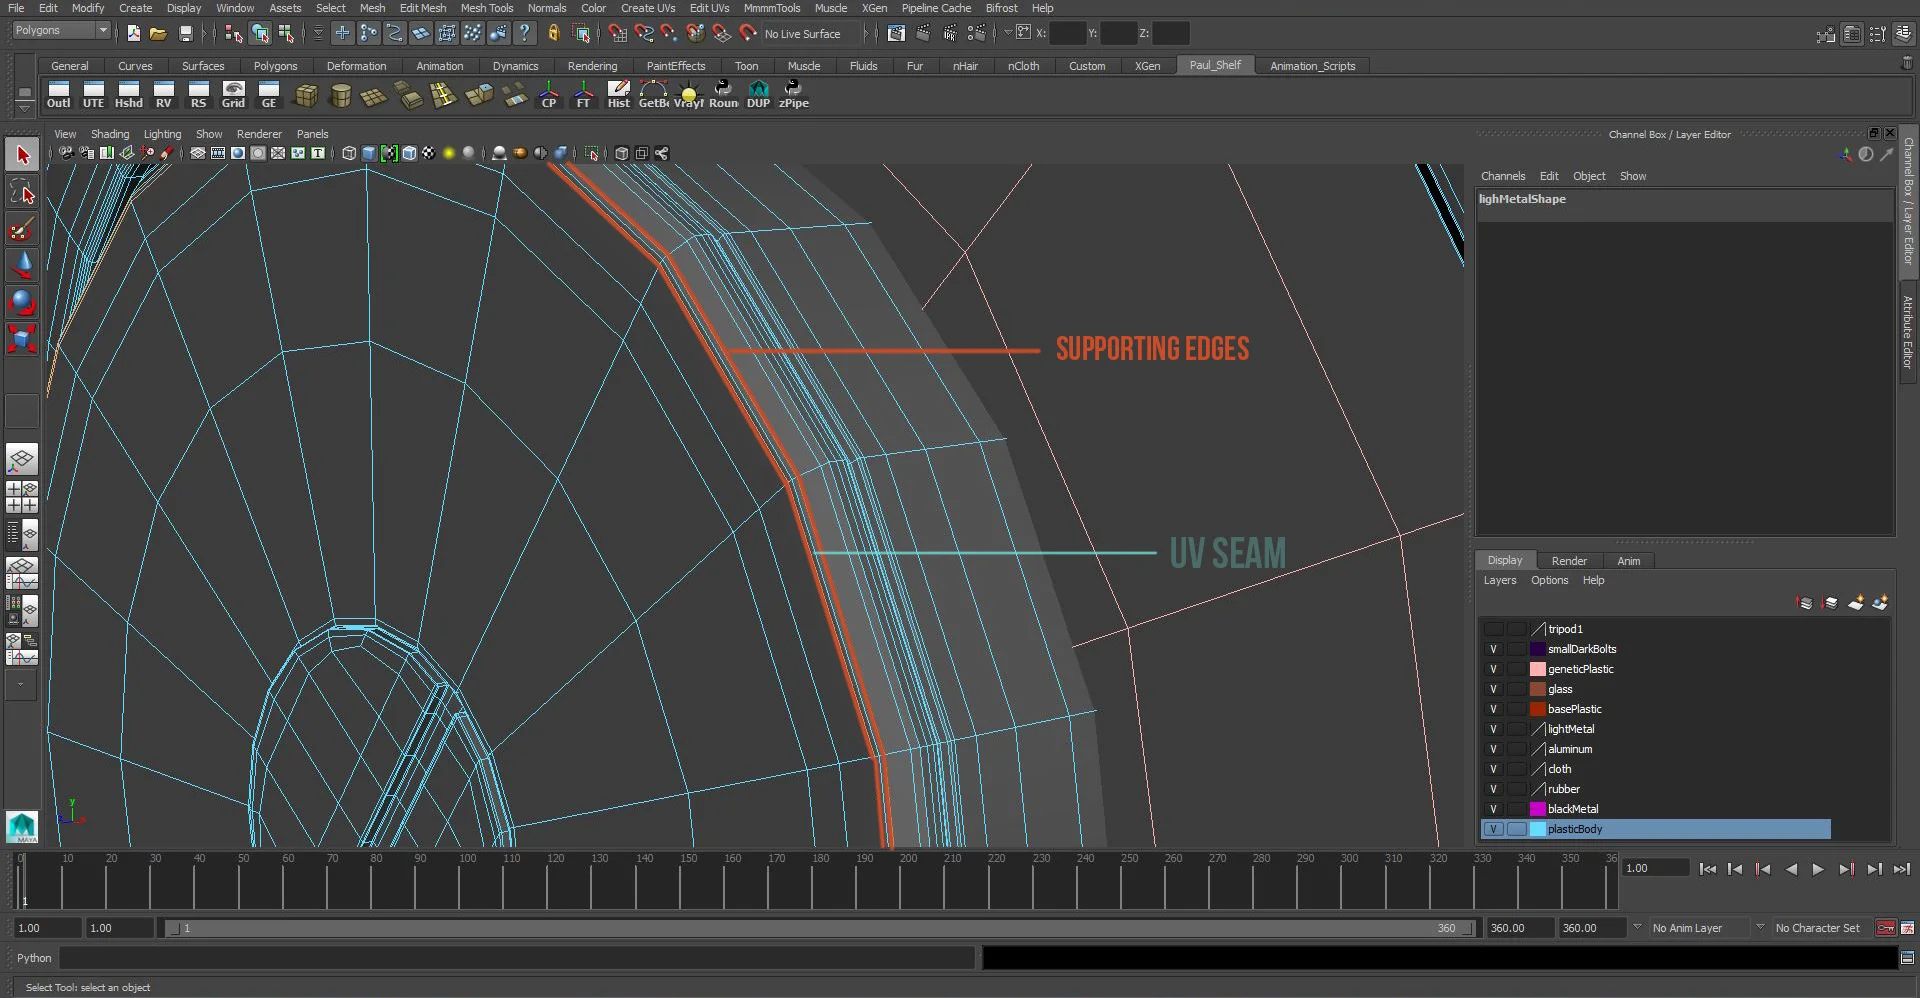Open the Mesh Tools menu

(487, 8)
